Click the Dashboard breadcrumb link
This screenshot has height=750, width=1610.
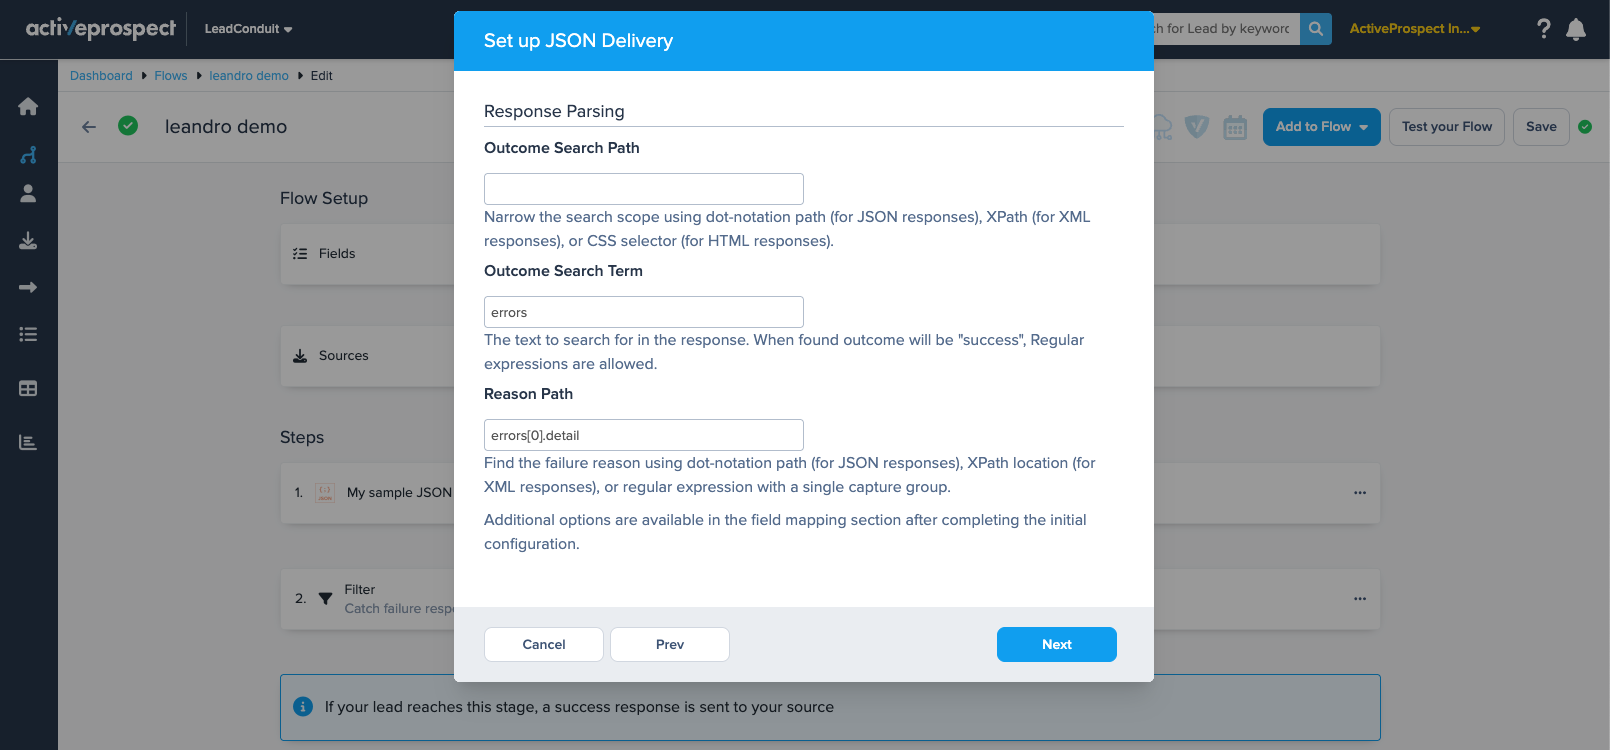pyautogui.click(x=101, y=76)
